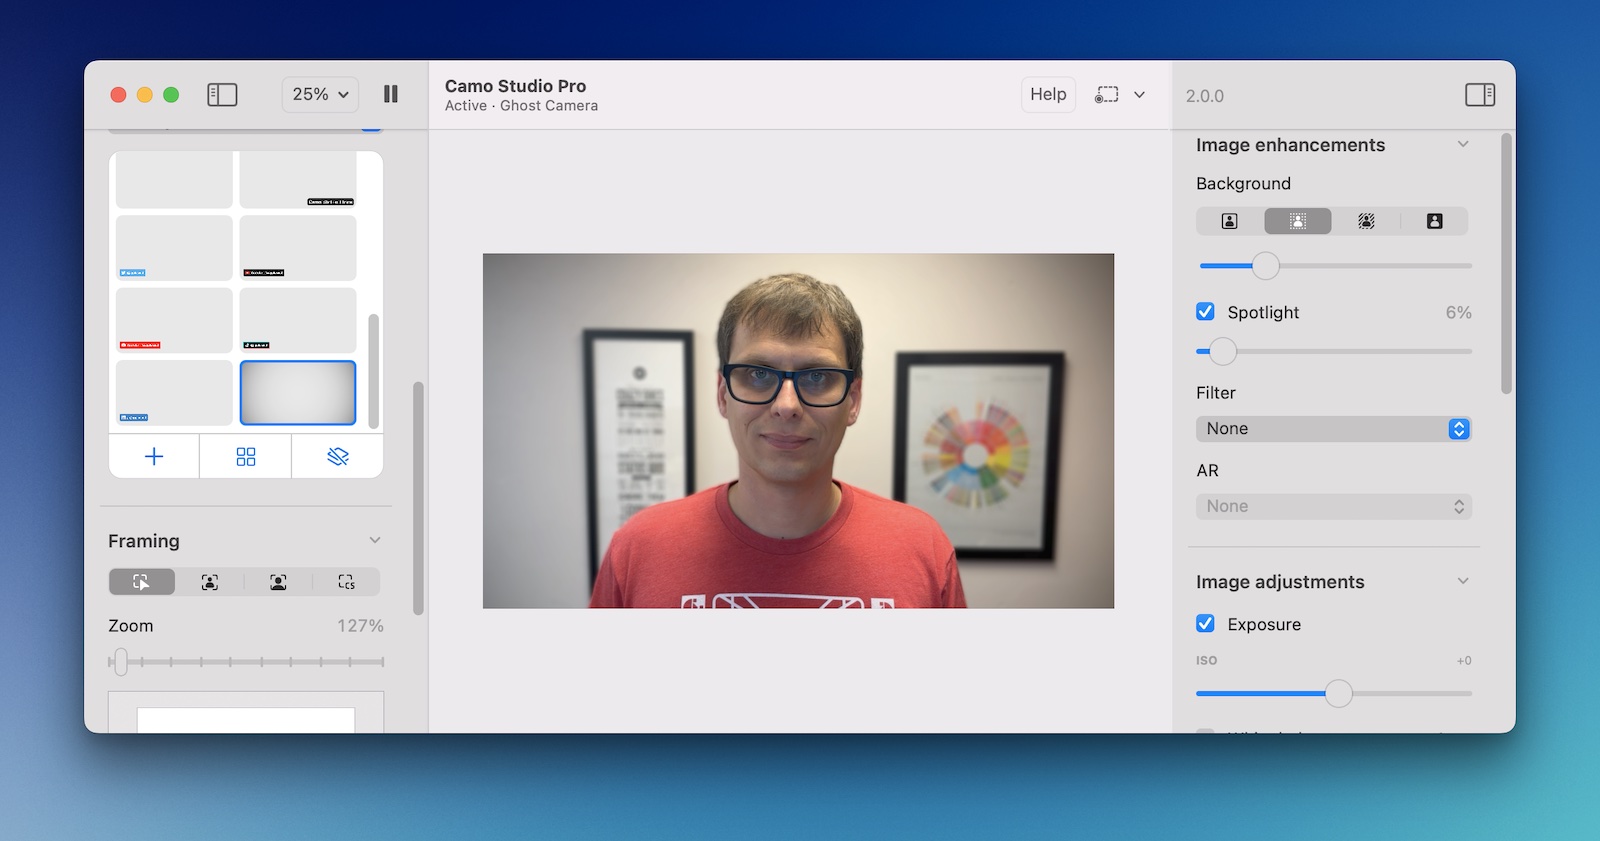Open the AR None dropdown

[x=1334, y=507]
